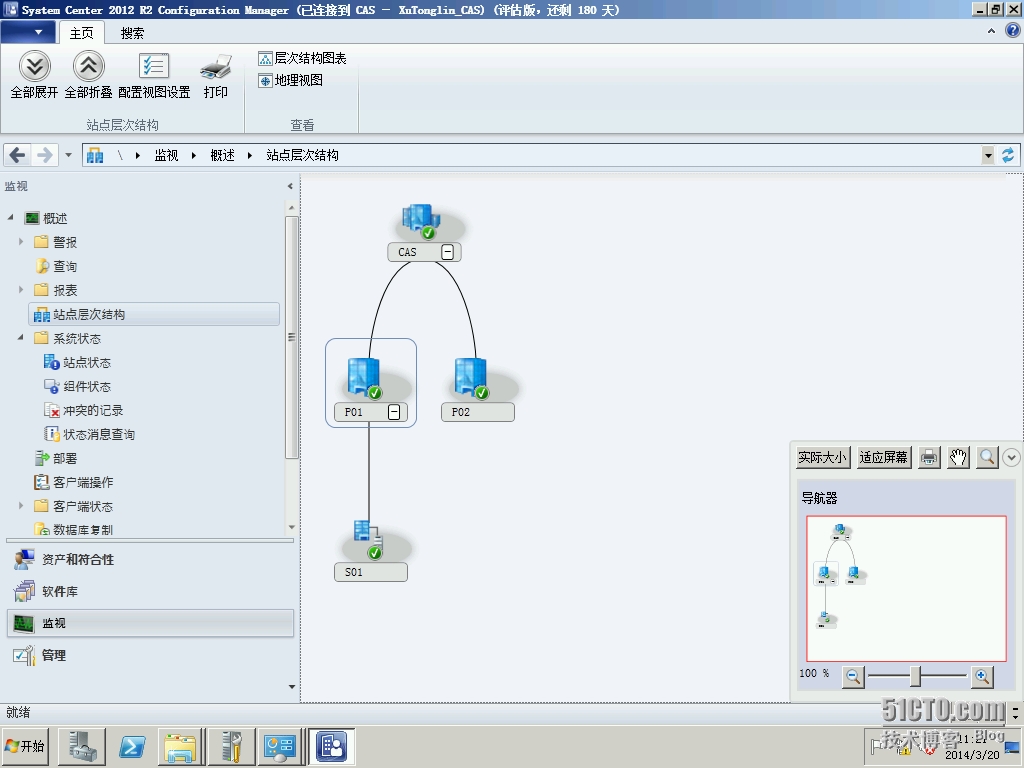Open 状态消息查询 tree item
Screen dimensions: 1024x768
(89, 434)
